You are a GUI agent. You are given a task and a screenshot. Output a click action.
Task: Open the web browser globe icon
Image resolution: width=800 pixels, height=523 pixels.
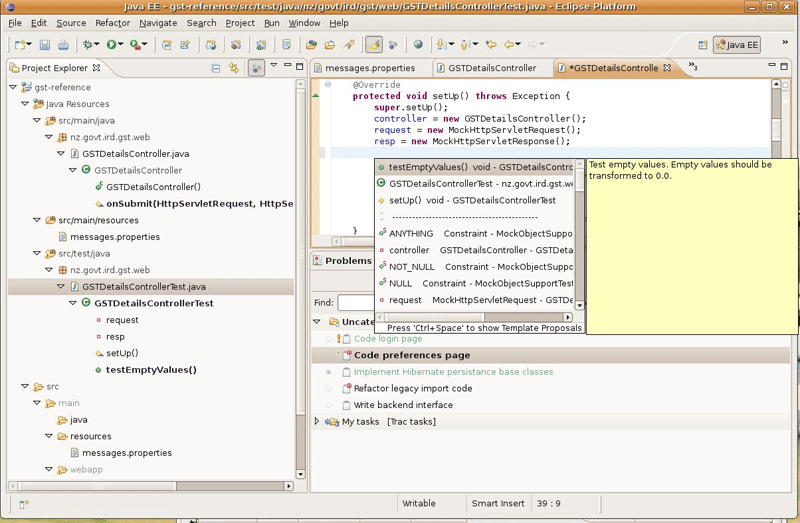418,45
